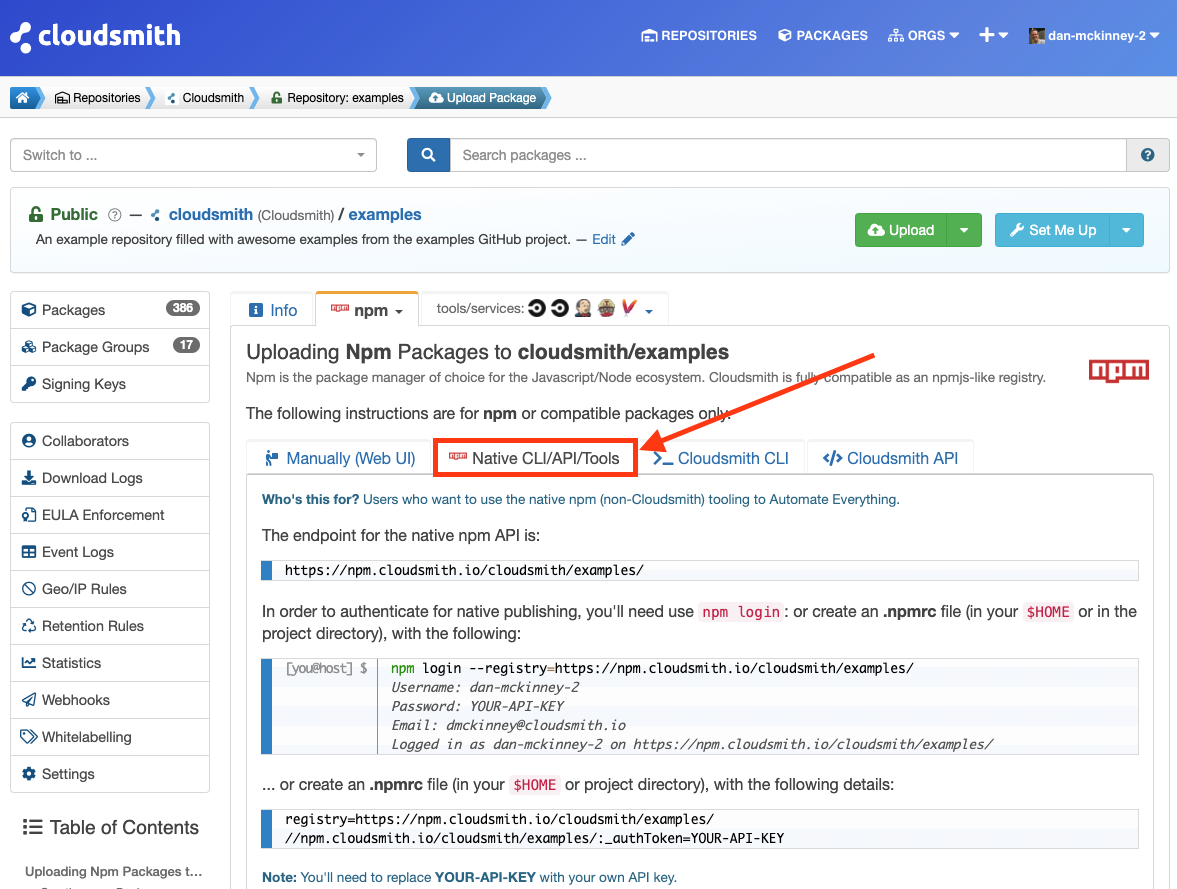The height and width of the screenshot is (889, 1177).
Task: Open the npm format tab dropdown
Action: tap(367, 310)
